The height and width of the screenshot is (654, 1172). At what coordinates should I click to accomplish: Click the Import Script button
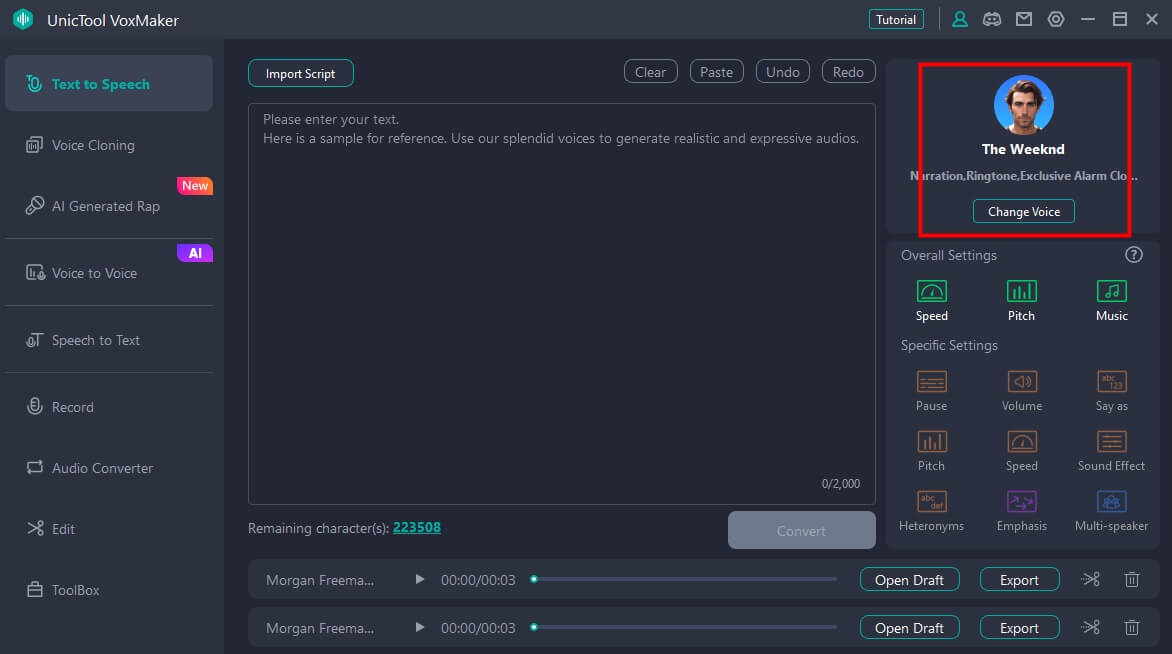[x=300, y=73]
